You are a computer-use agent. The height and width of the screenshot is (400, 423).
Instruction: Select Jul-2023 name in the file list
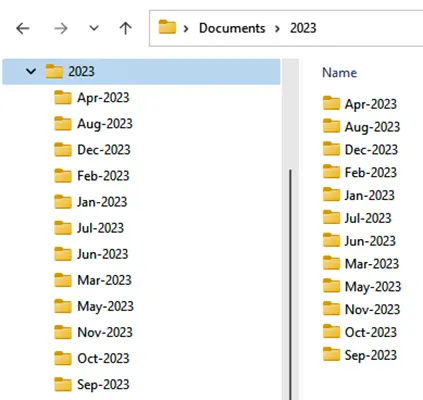[x=368, y=218]
